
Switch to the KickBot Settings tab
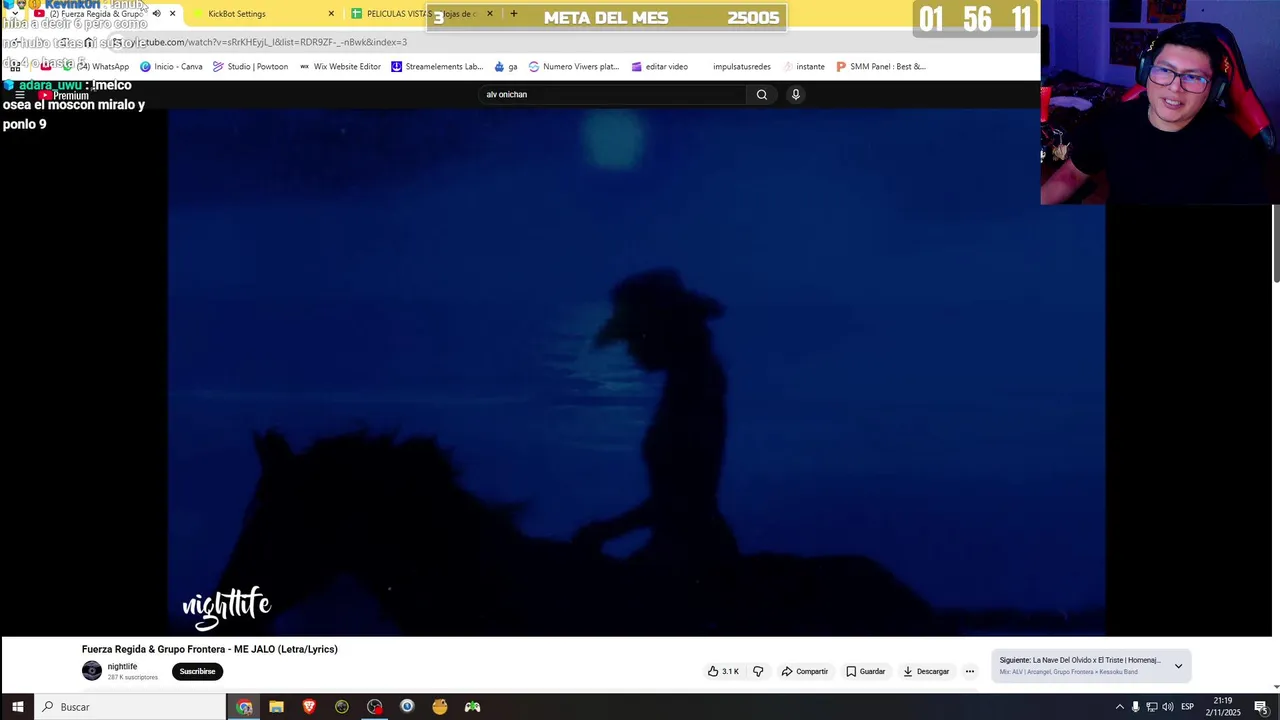(237, 14)
